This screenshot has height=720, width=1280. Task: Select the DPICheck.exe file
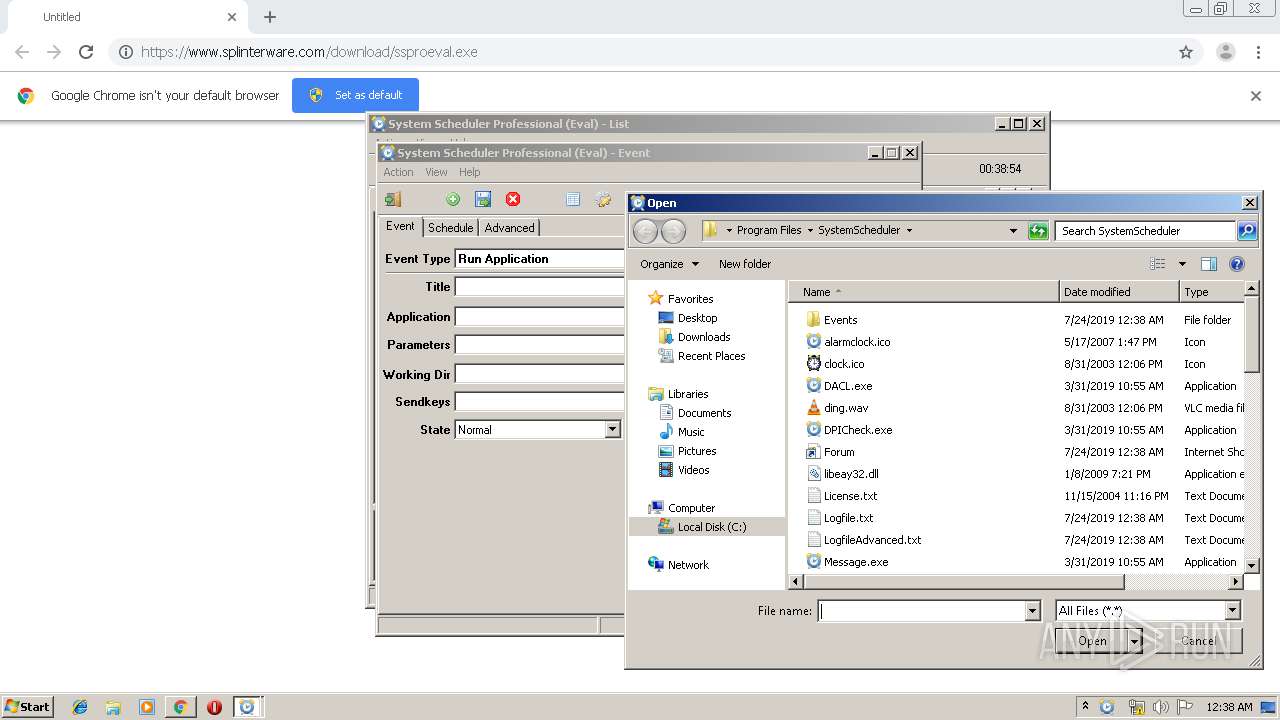coord(858,430)
